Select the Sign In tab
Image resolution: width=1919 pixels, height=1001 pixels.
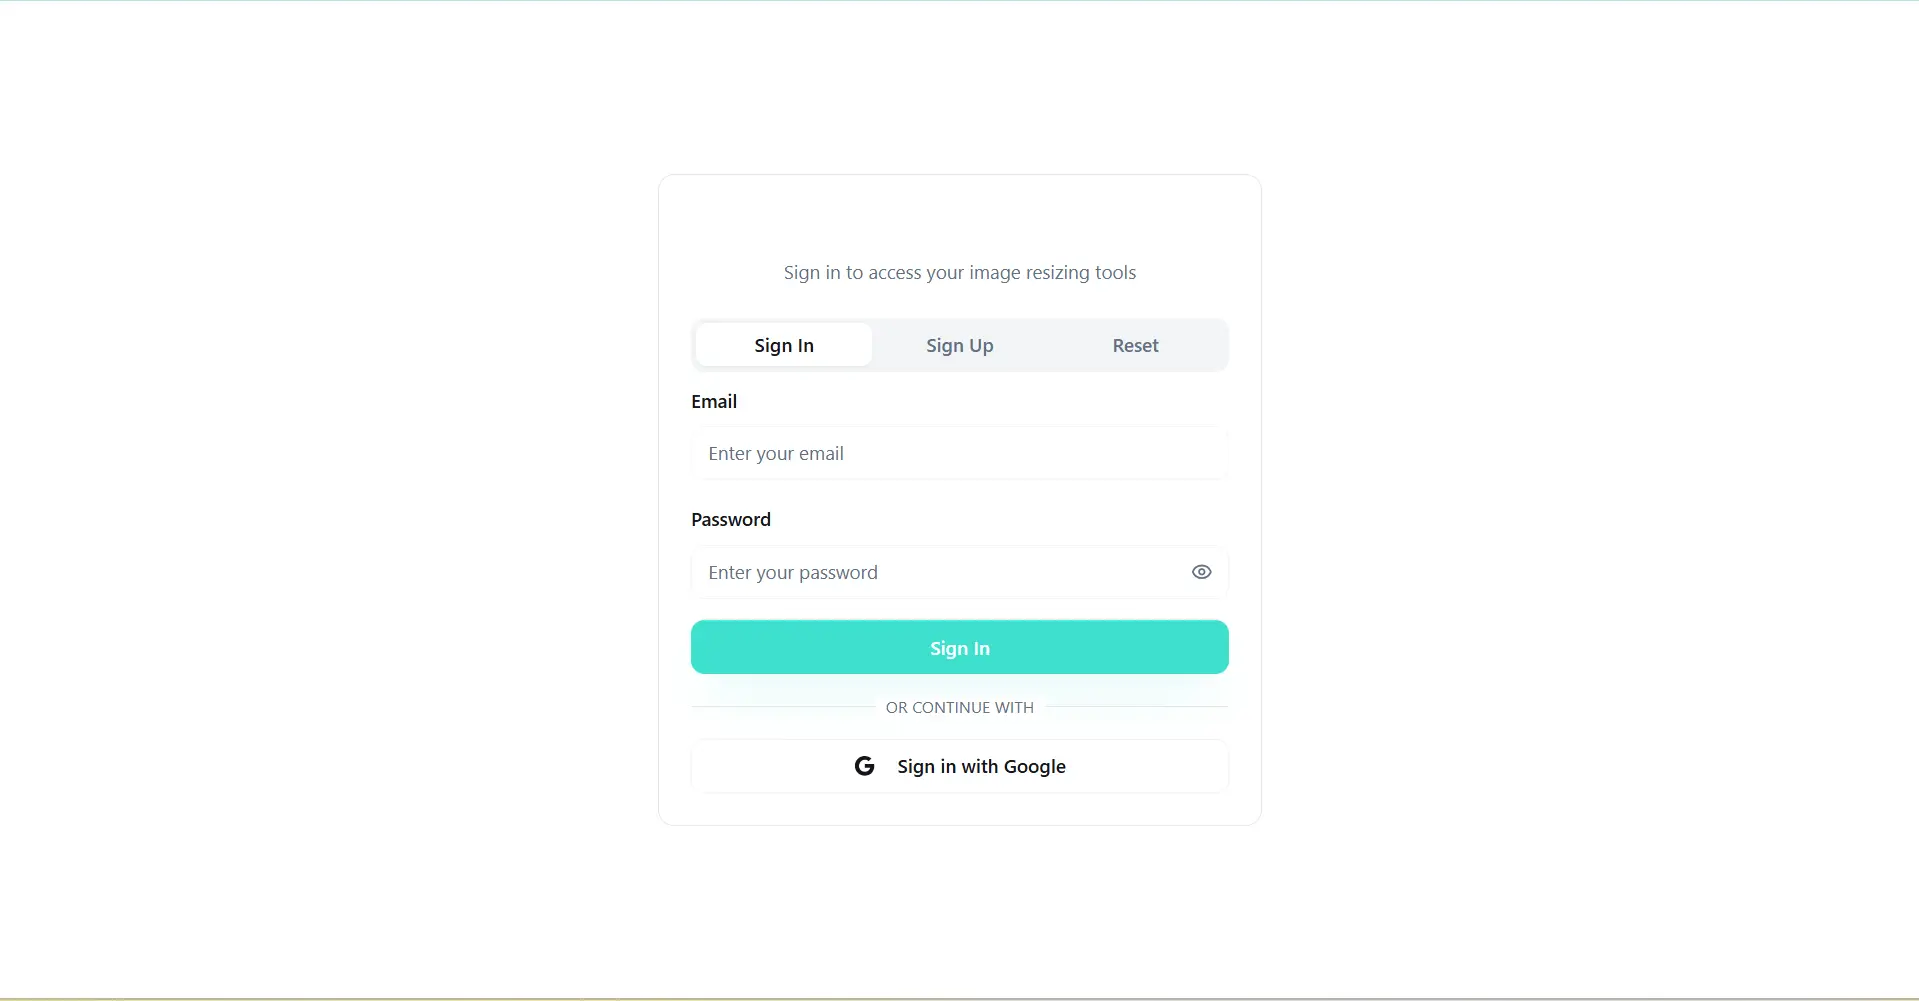[784, 344]
